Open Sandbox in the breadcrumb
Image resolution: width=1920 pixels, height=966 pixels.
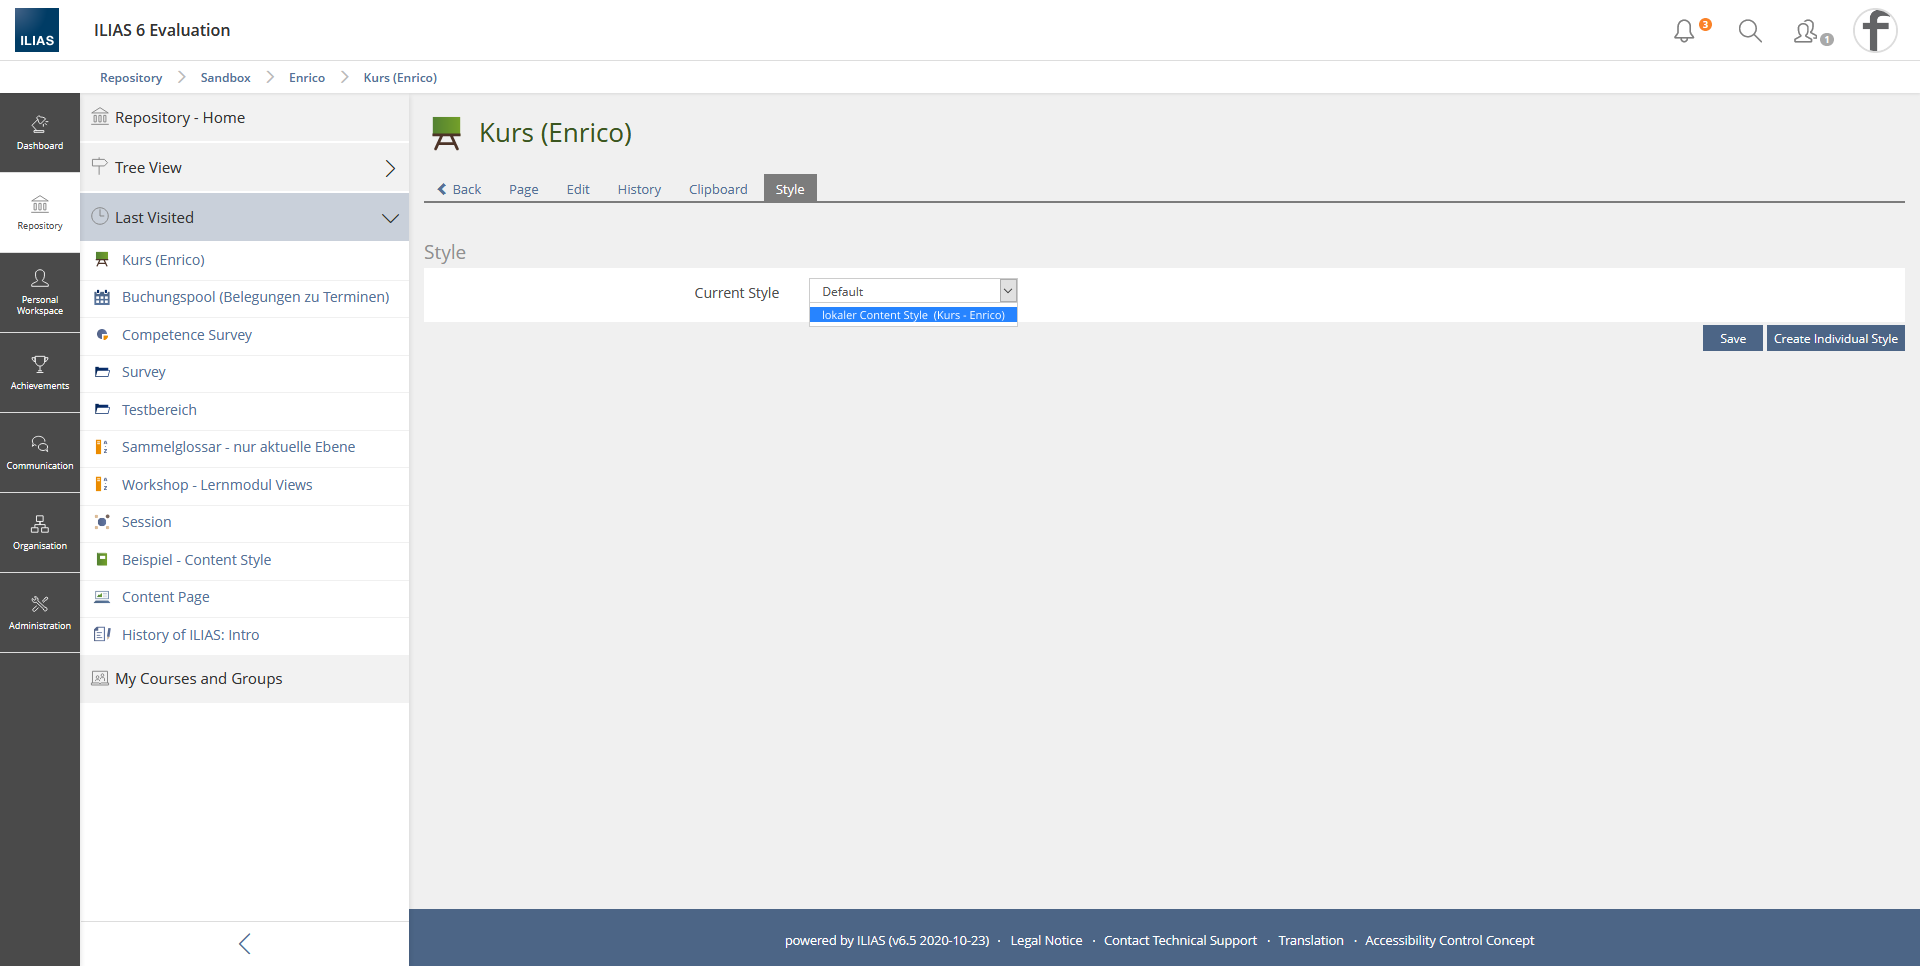click(x=225, y=78)
